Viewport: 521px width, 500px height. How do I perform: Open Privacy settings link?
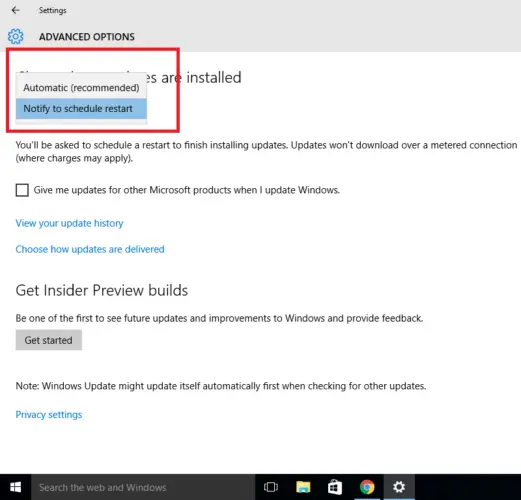pyautogui.click(x=49, y=414)
